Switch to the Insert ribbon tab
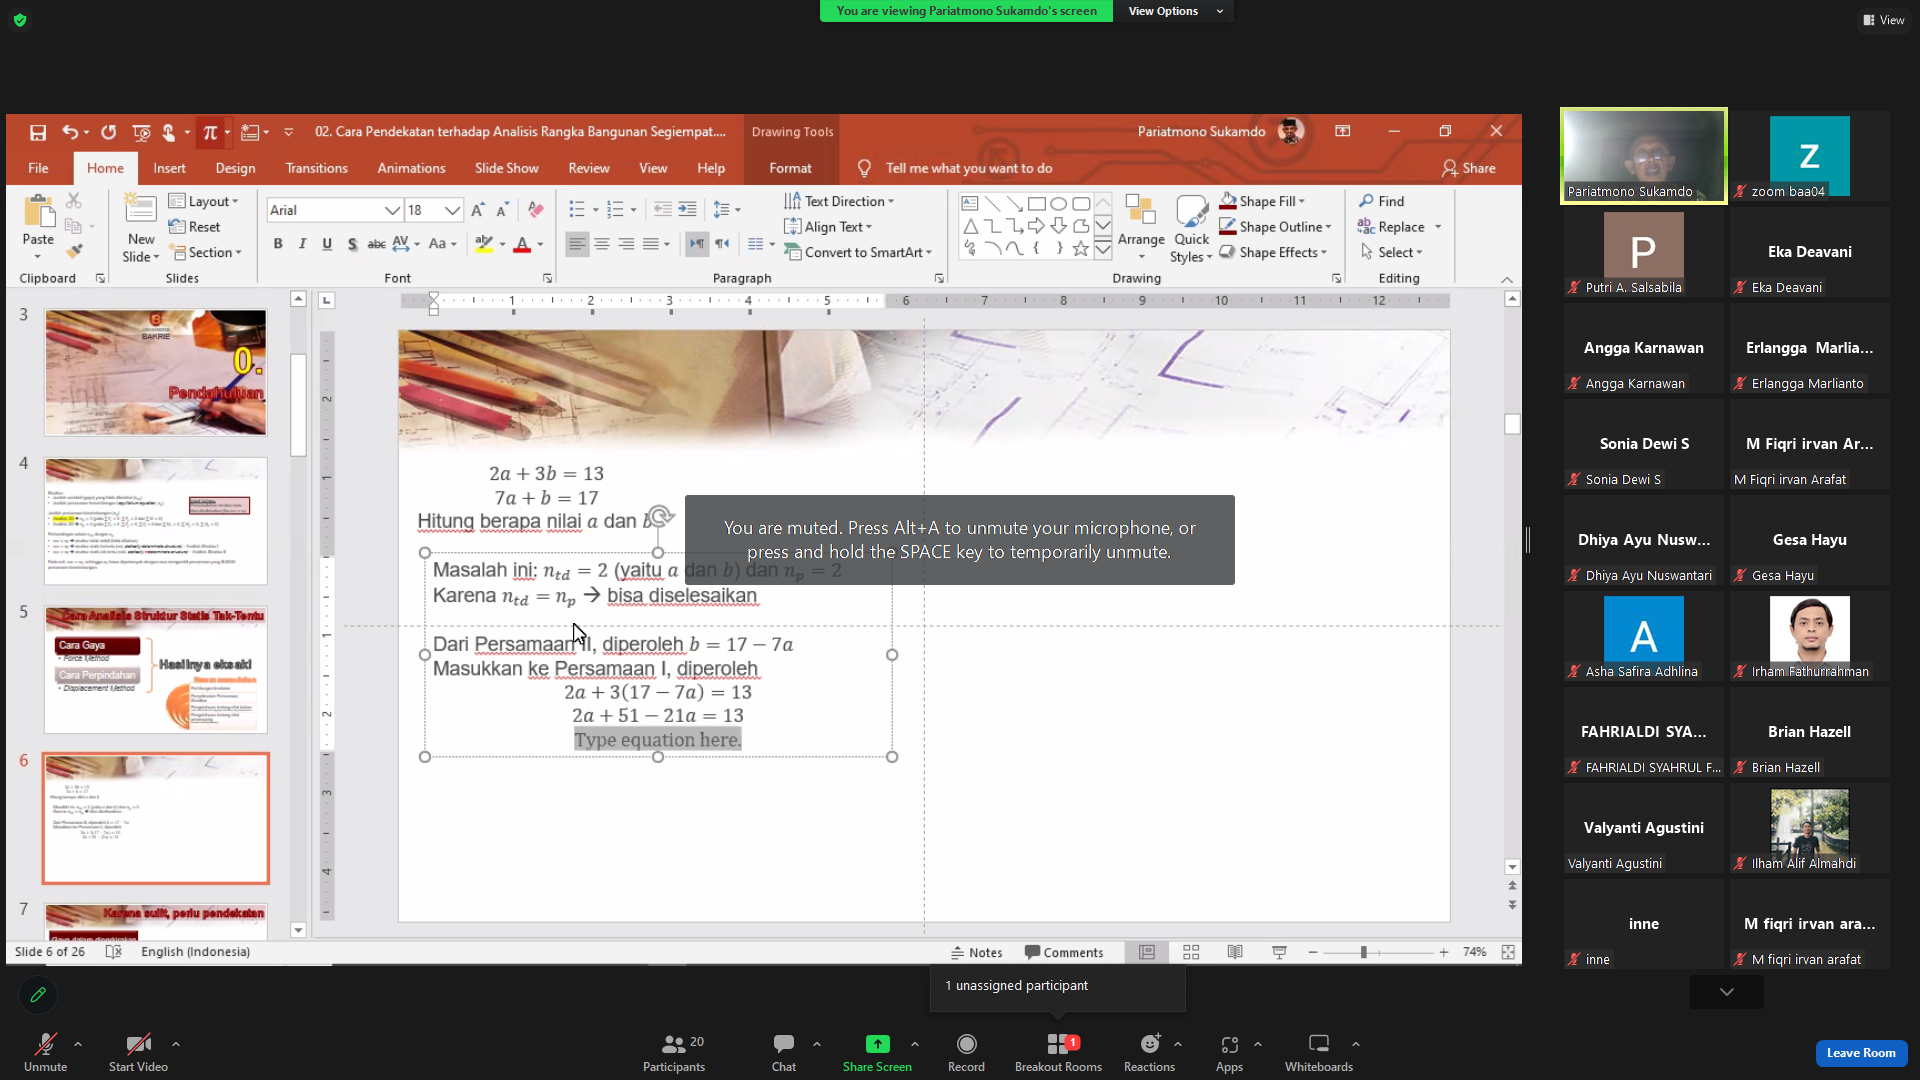The image size is (1920, 1080). (x=169, y=168)
